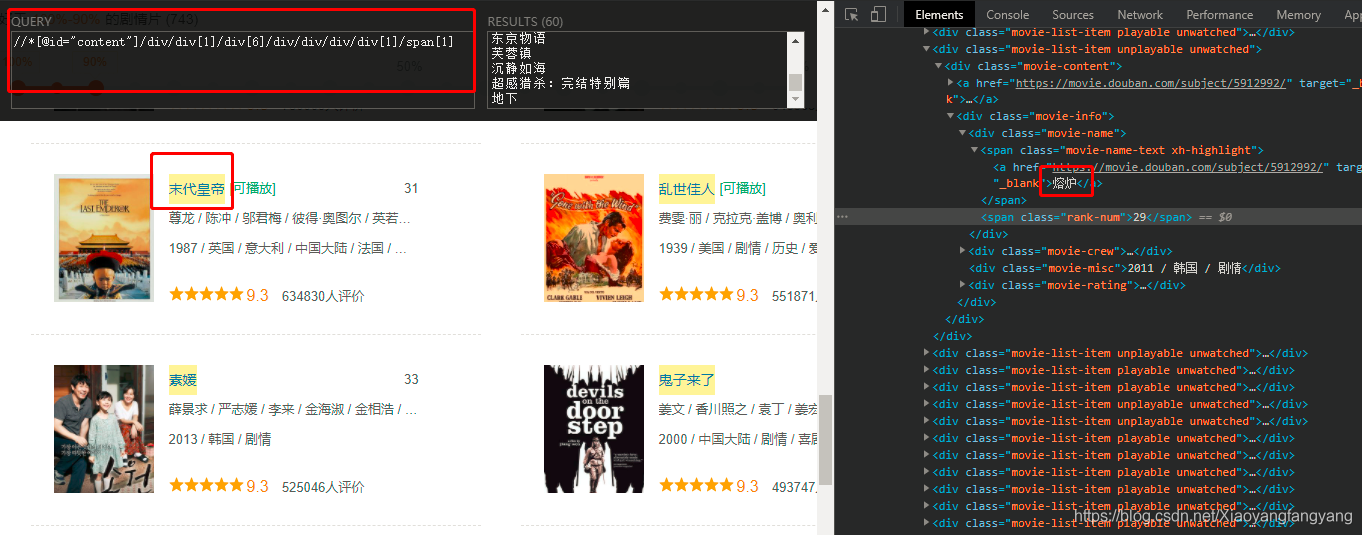Click inside the XPath QUERY input box
The width and height of the screenshot is (1362, 535).
(x=242, y=69)
